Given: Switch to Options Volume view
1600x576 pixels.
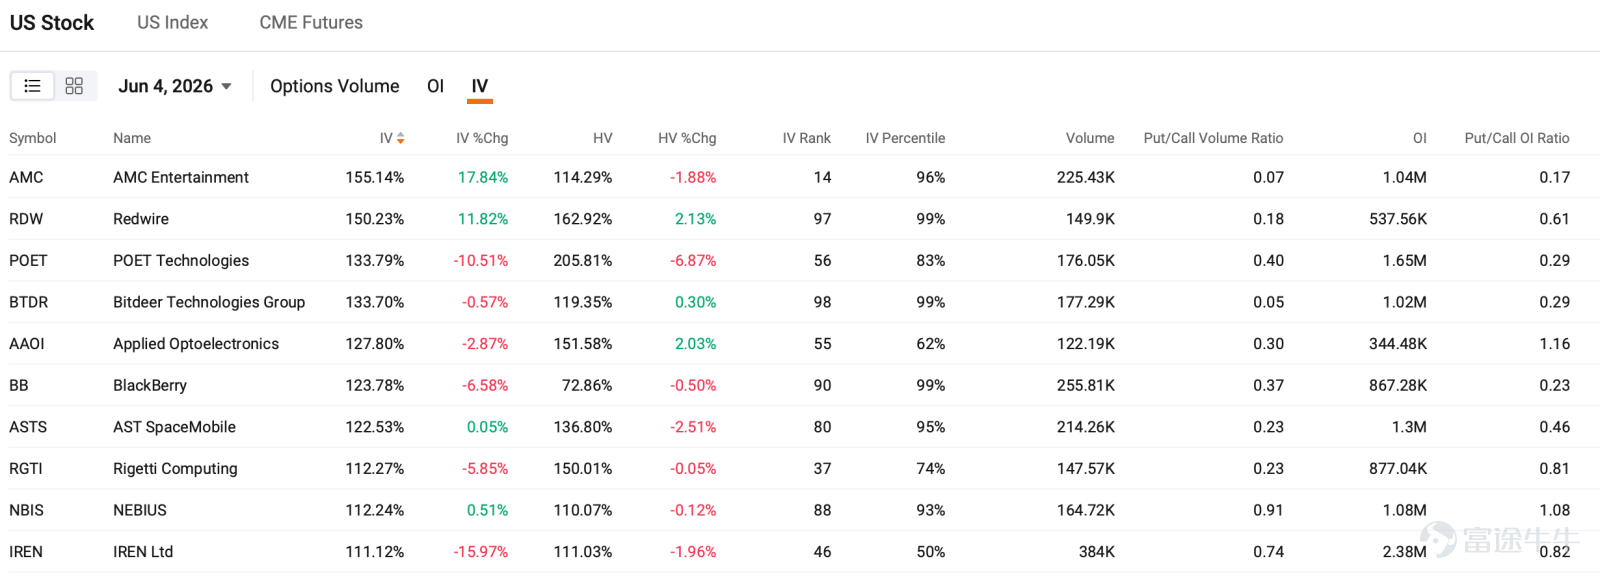Looking at the screenshot, I should [x=335, y=86].
